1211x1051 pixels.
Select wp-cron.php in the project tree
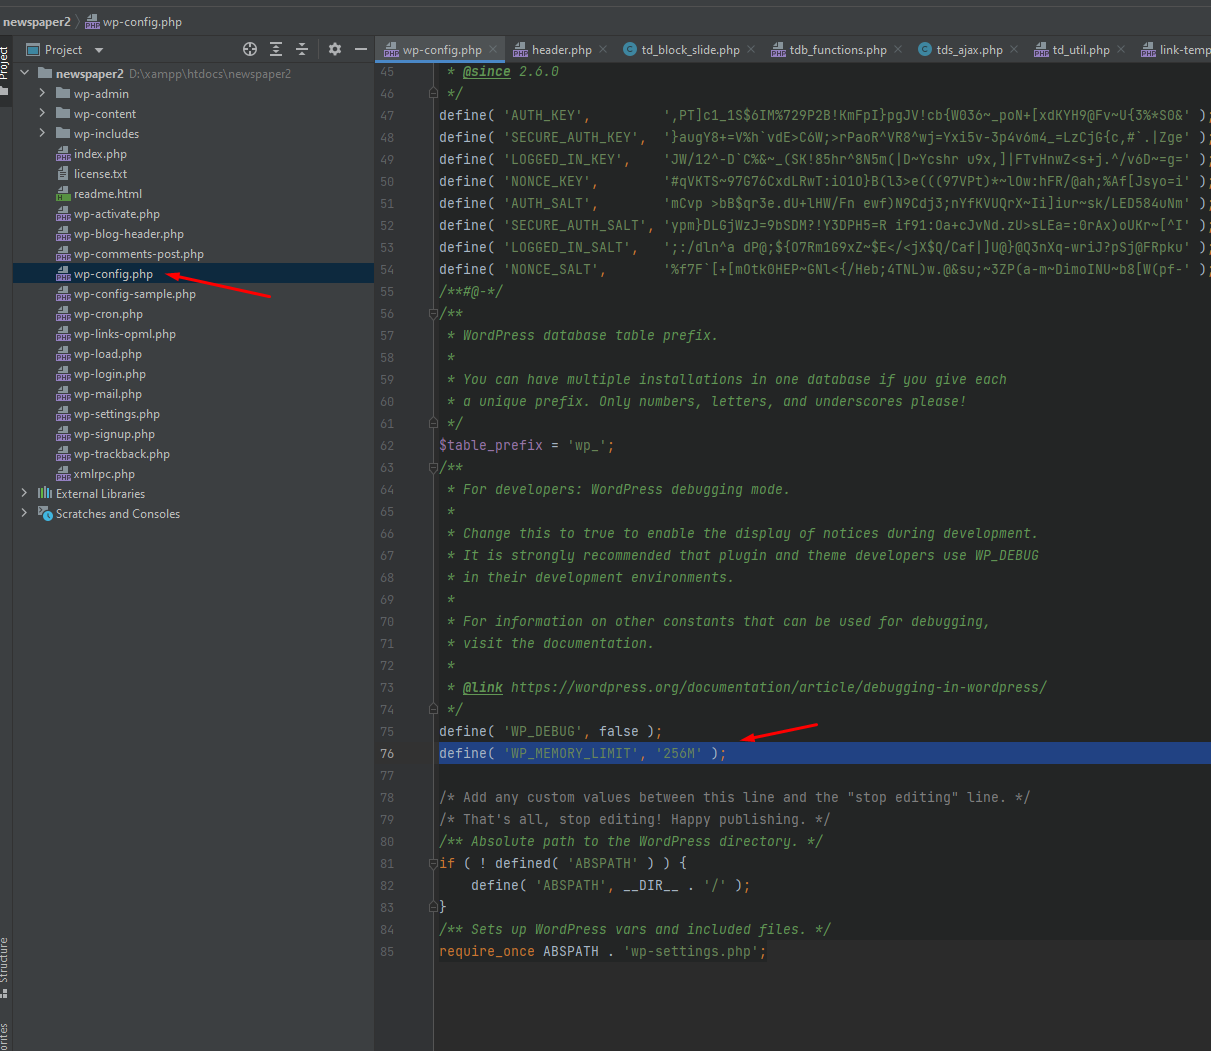point(108,314)
